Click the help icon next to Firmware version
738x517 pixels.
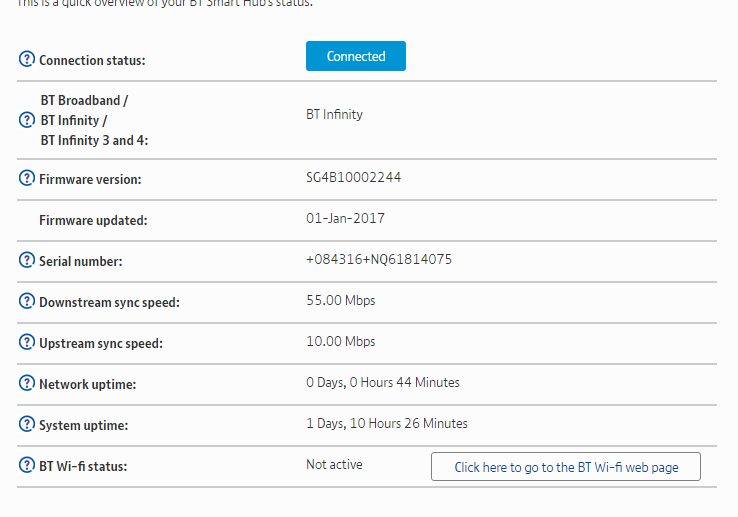27,178
